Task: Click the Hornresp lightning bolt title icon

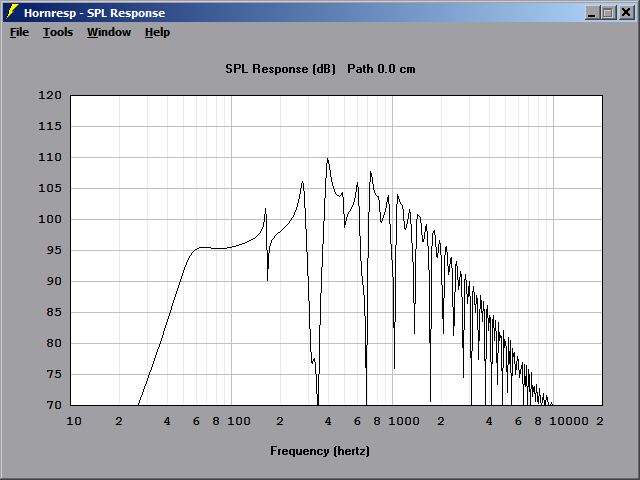Action: (12, 12)
